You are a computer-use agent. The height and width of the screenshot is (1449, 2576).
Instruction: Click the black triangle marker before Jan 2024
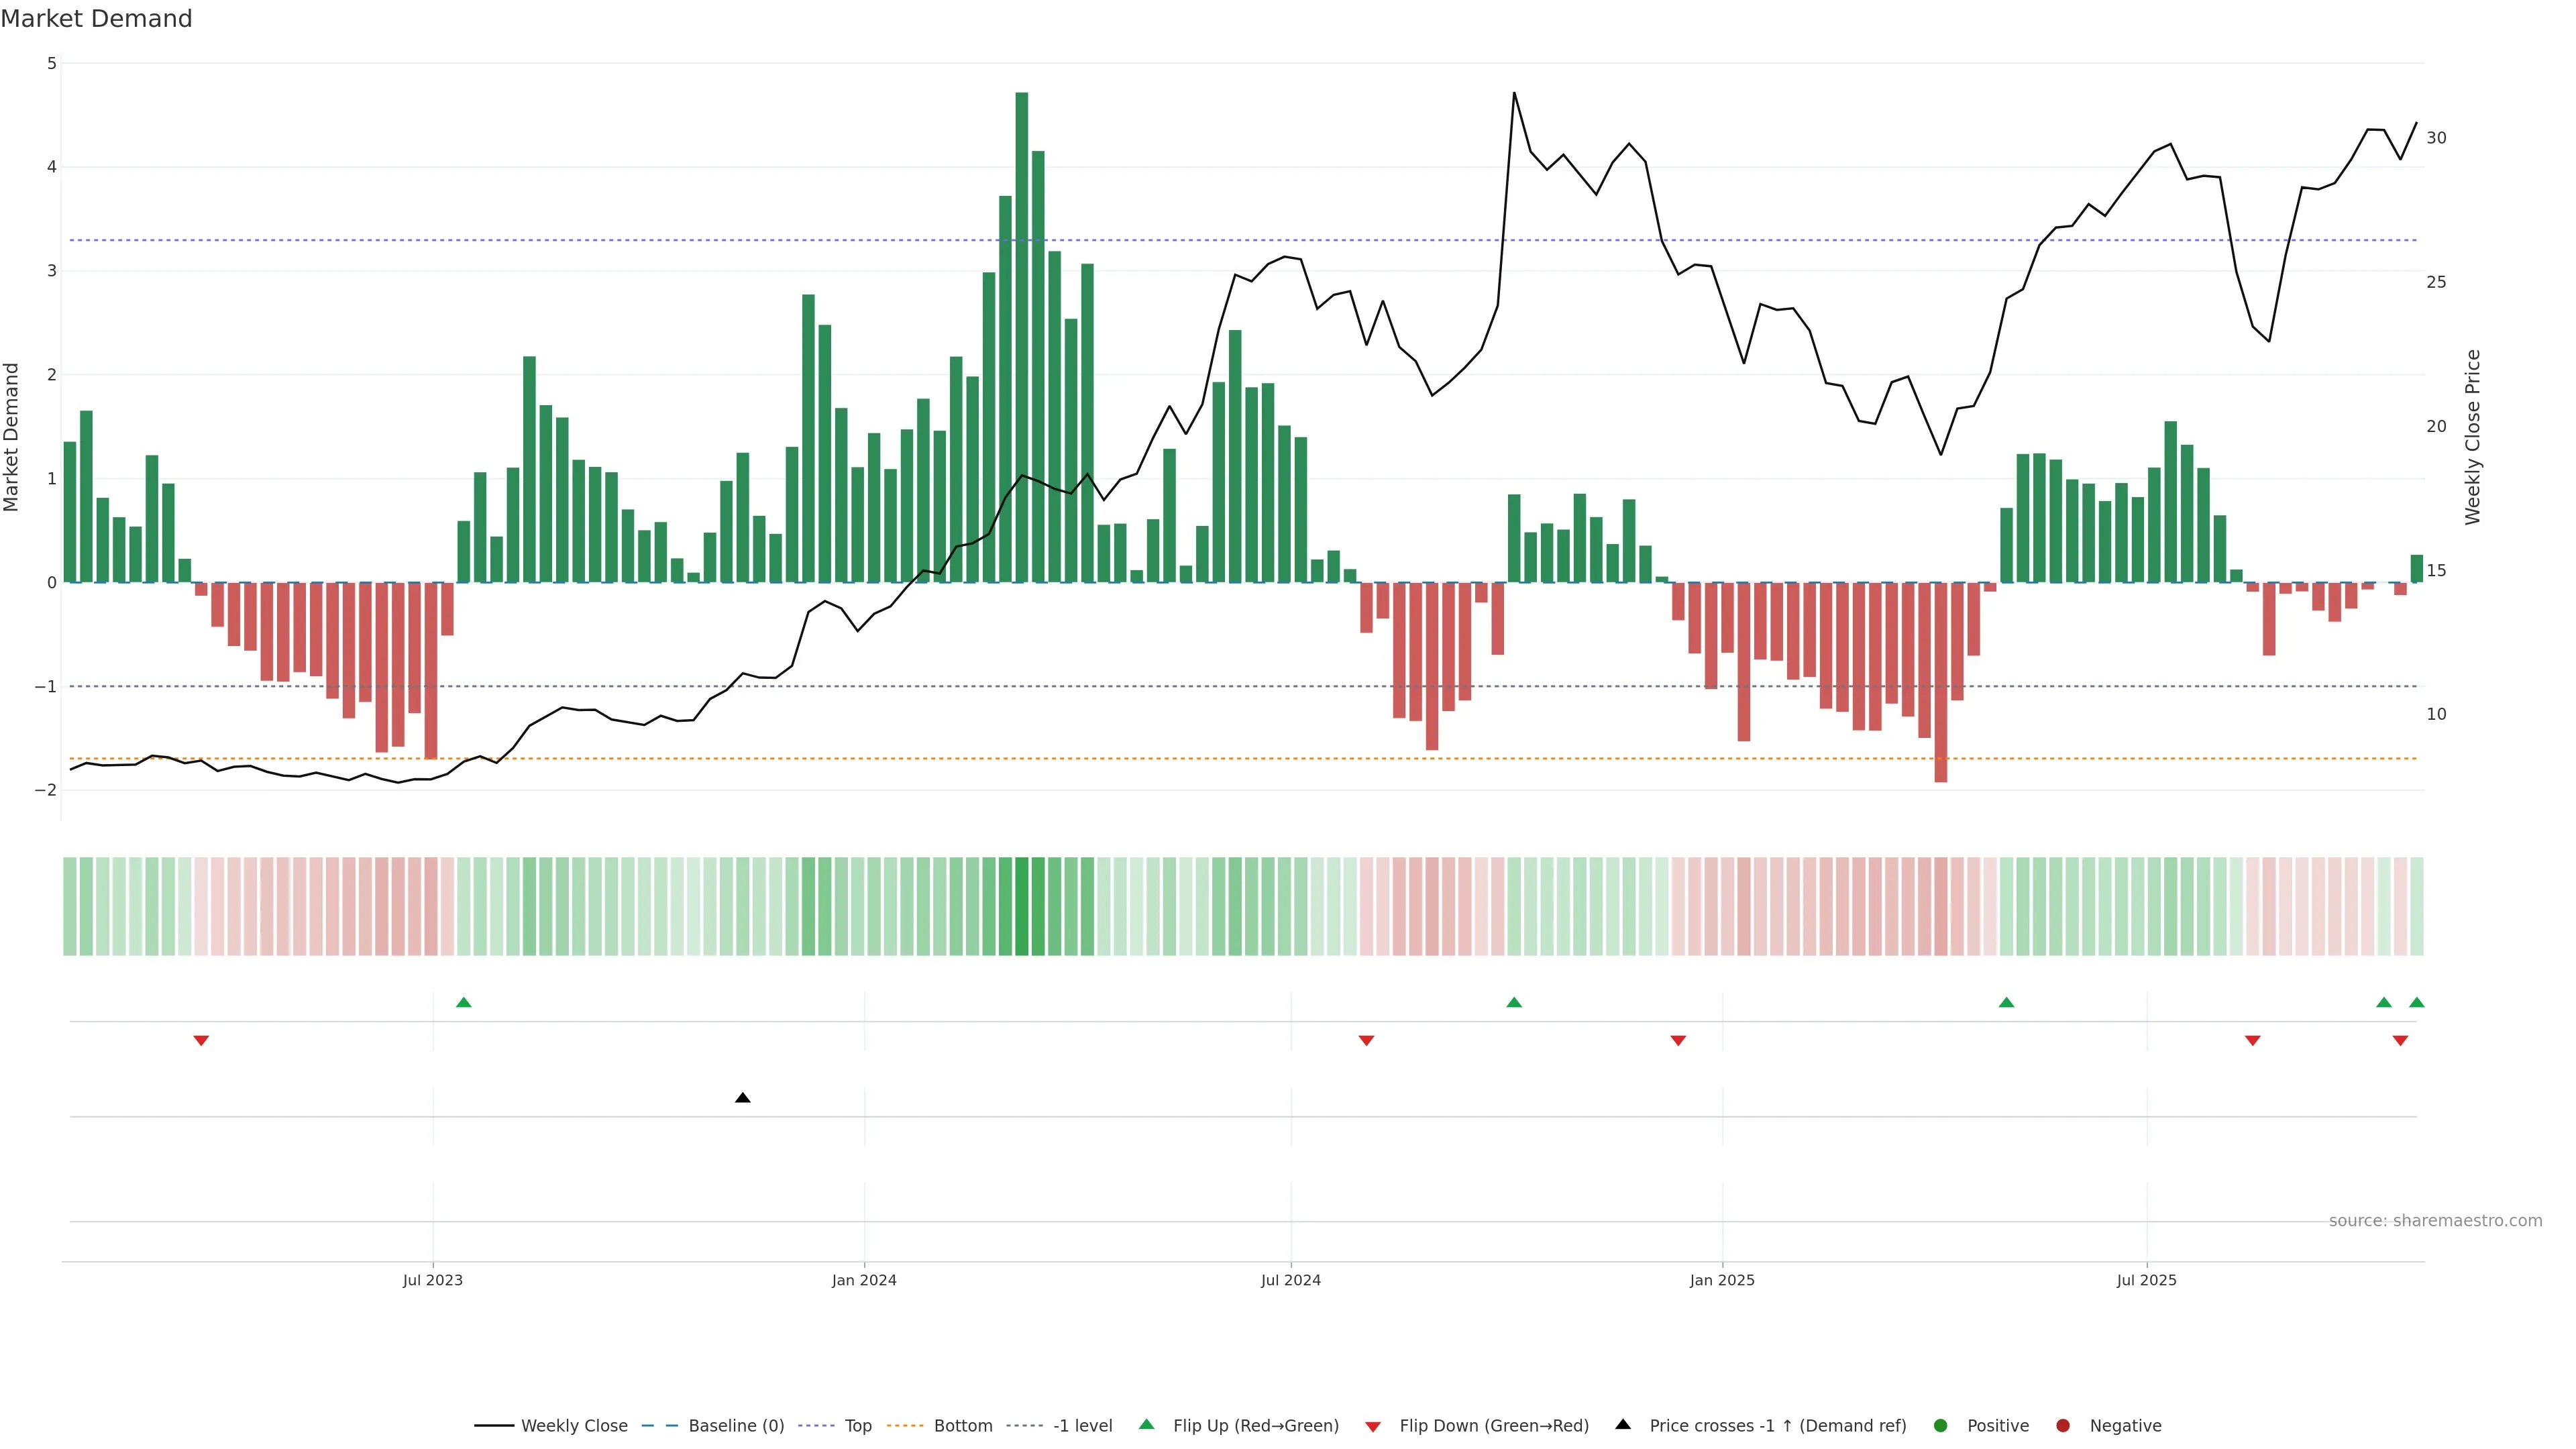(742, 1098)
